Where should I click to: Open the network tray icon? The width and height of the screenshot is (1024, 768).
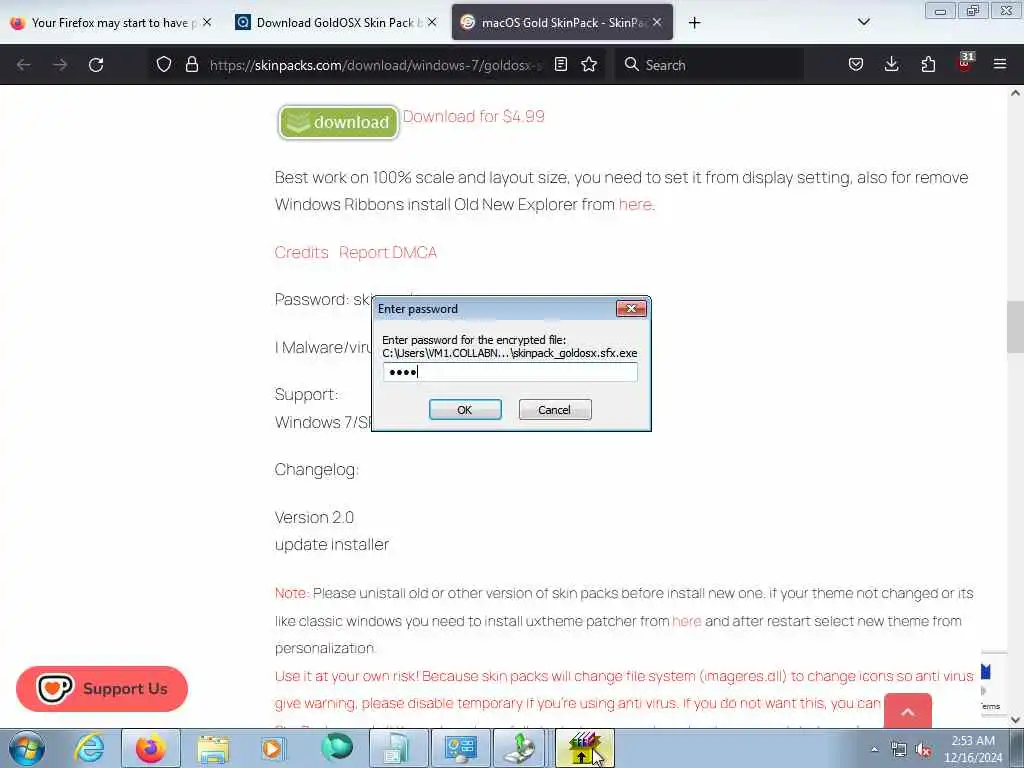click(x=899, y=750)
